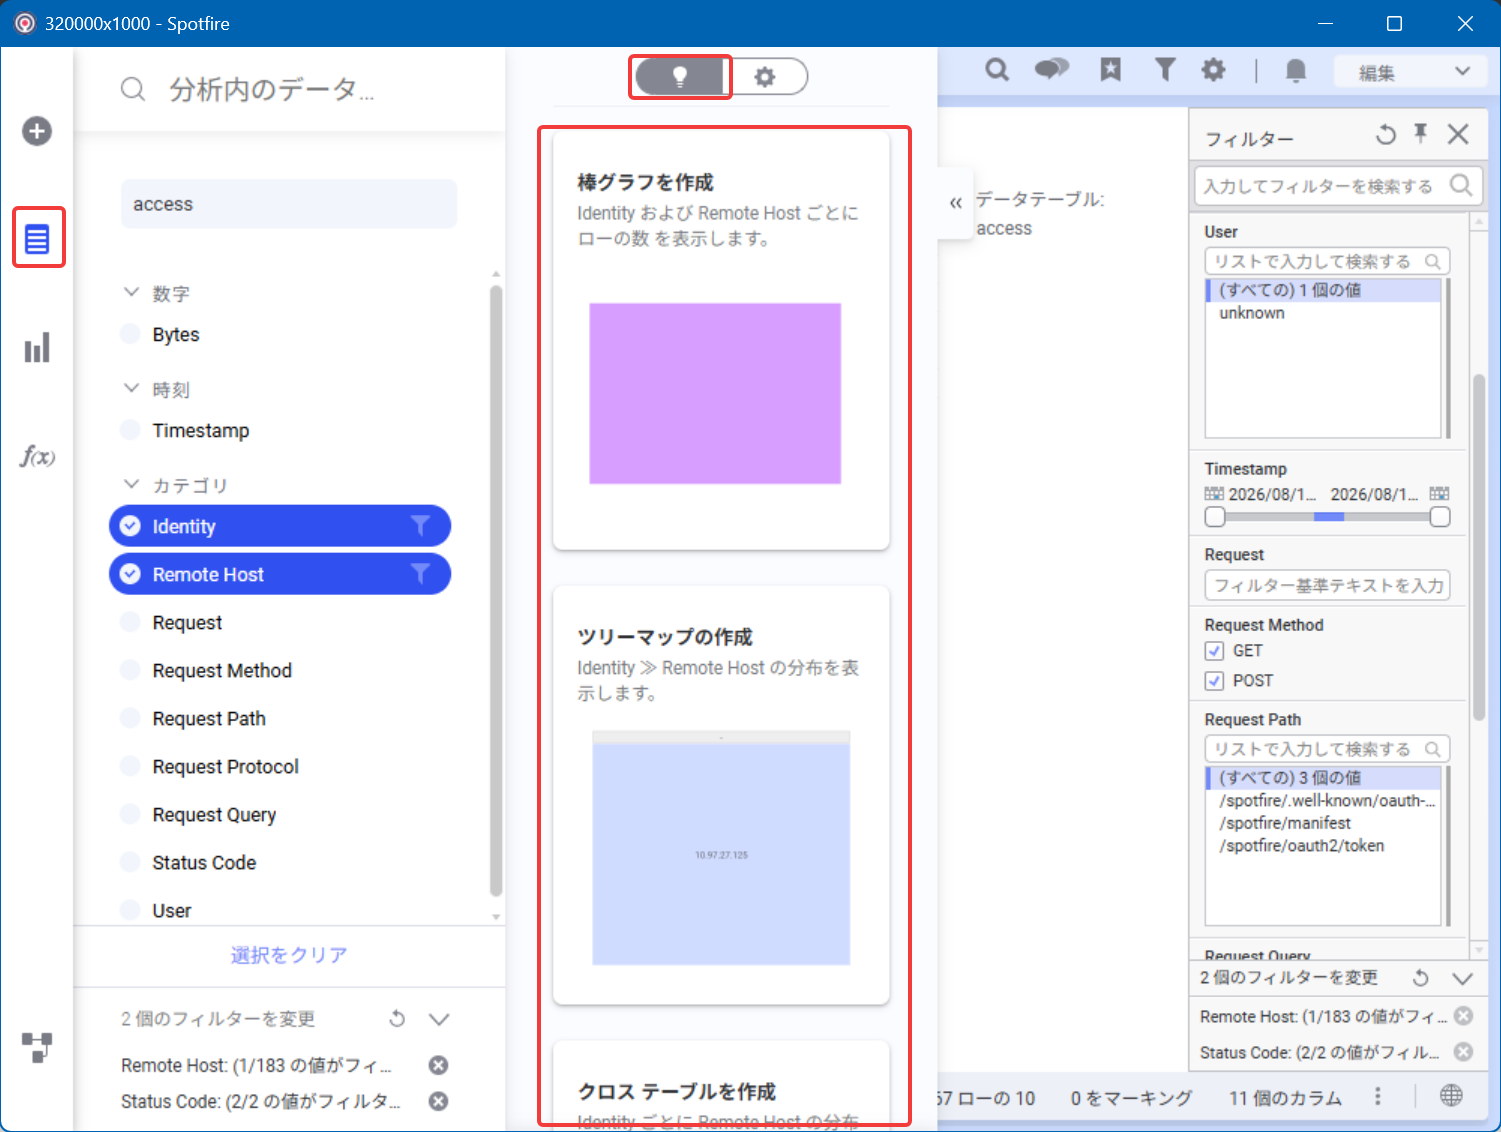Remove the Remote Host filter in left panel
The width and height of the screenshot is (1501, 1132).
tap(438, 1065)
